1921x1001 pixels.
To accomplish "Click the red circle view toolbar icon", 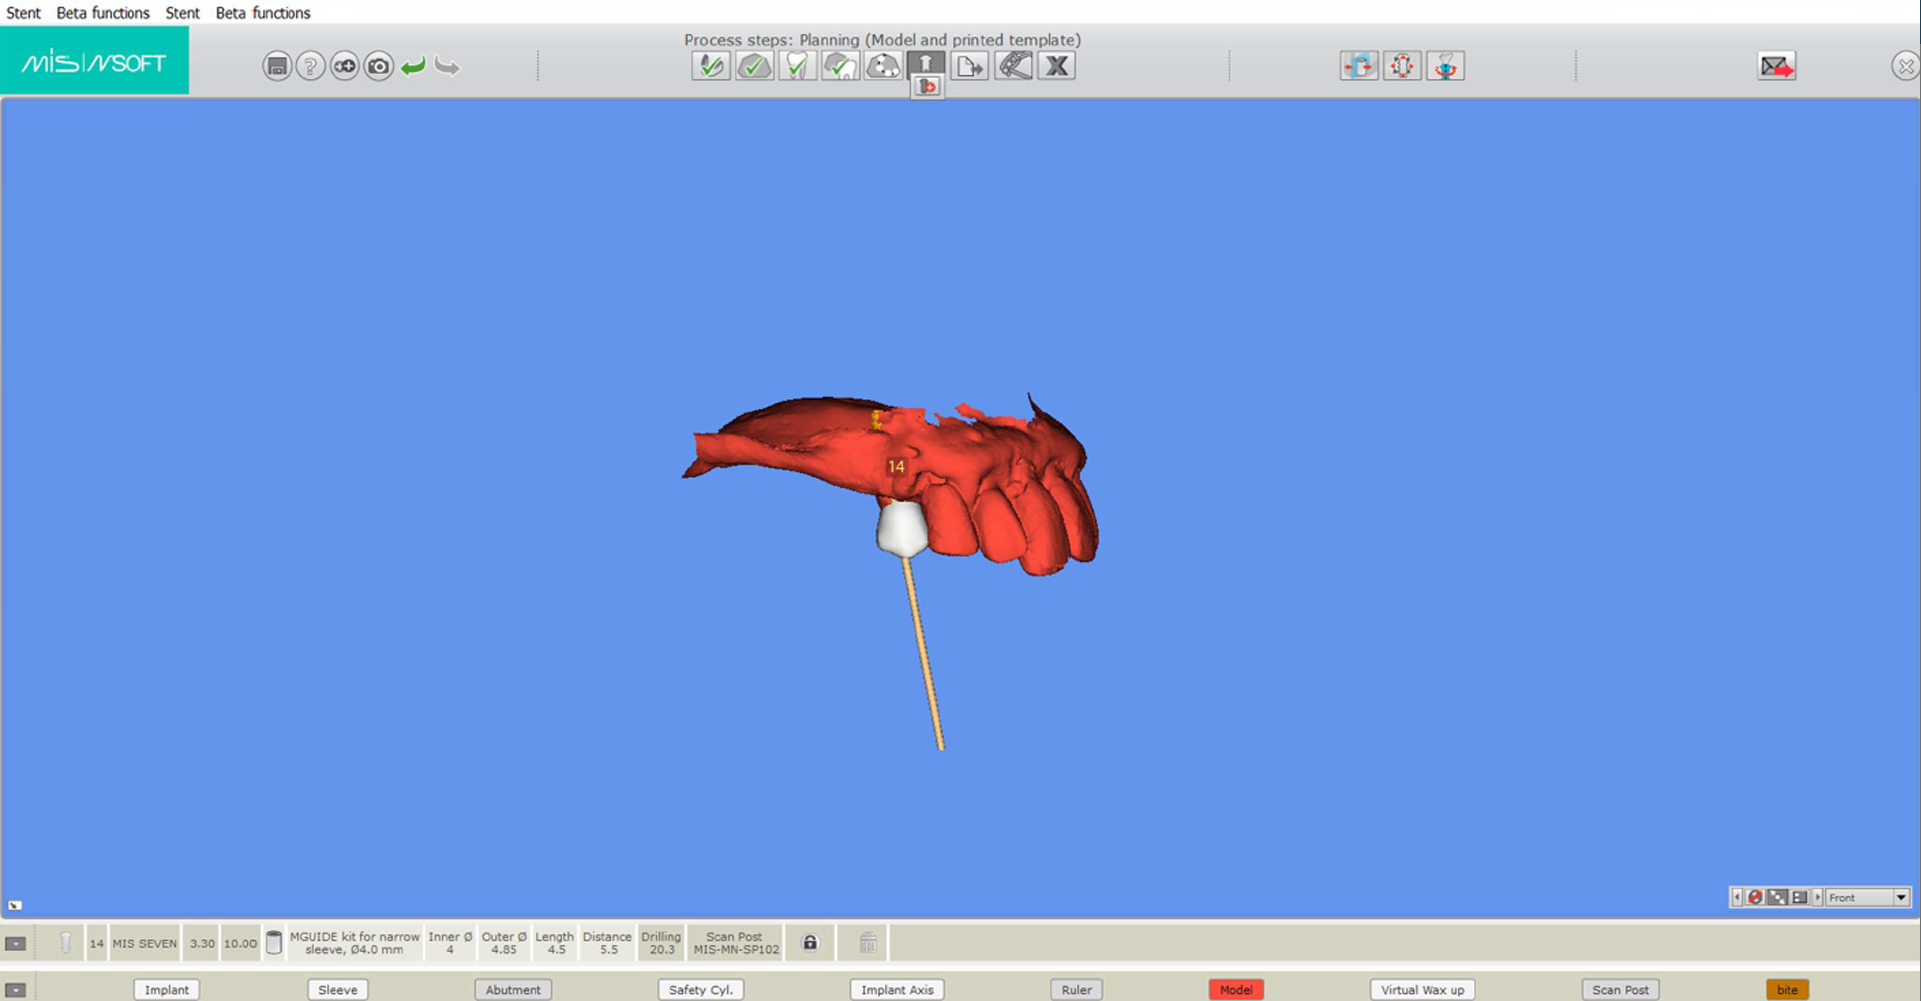I will pos(1755,897).
